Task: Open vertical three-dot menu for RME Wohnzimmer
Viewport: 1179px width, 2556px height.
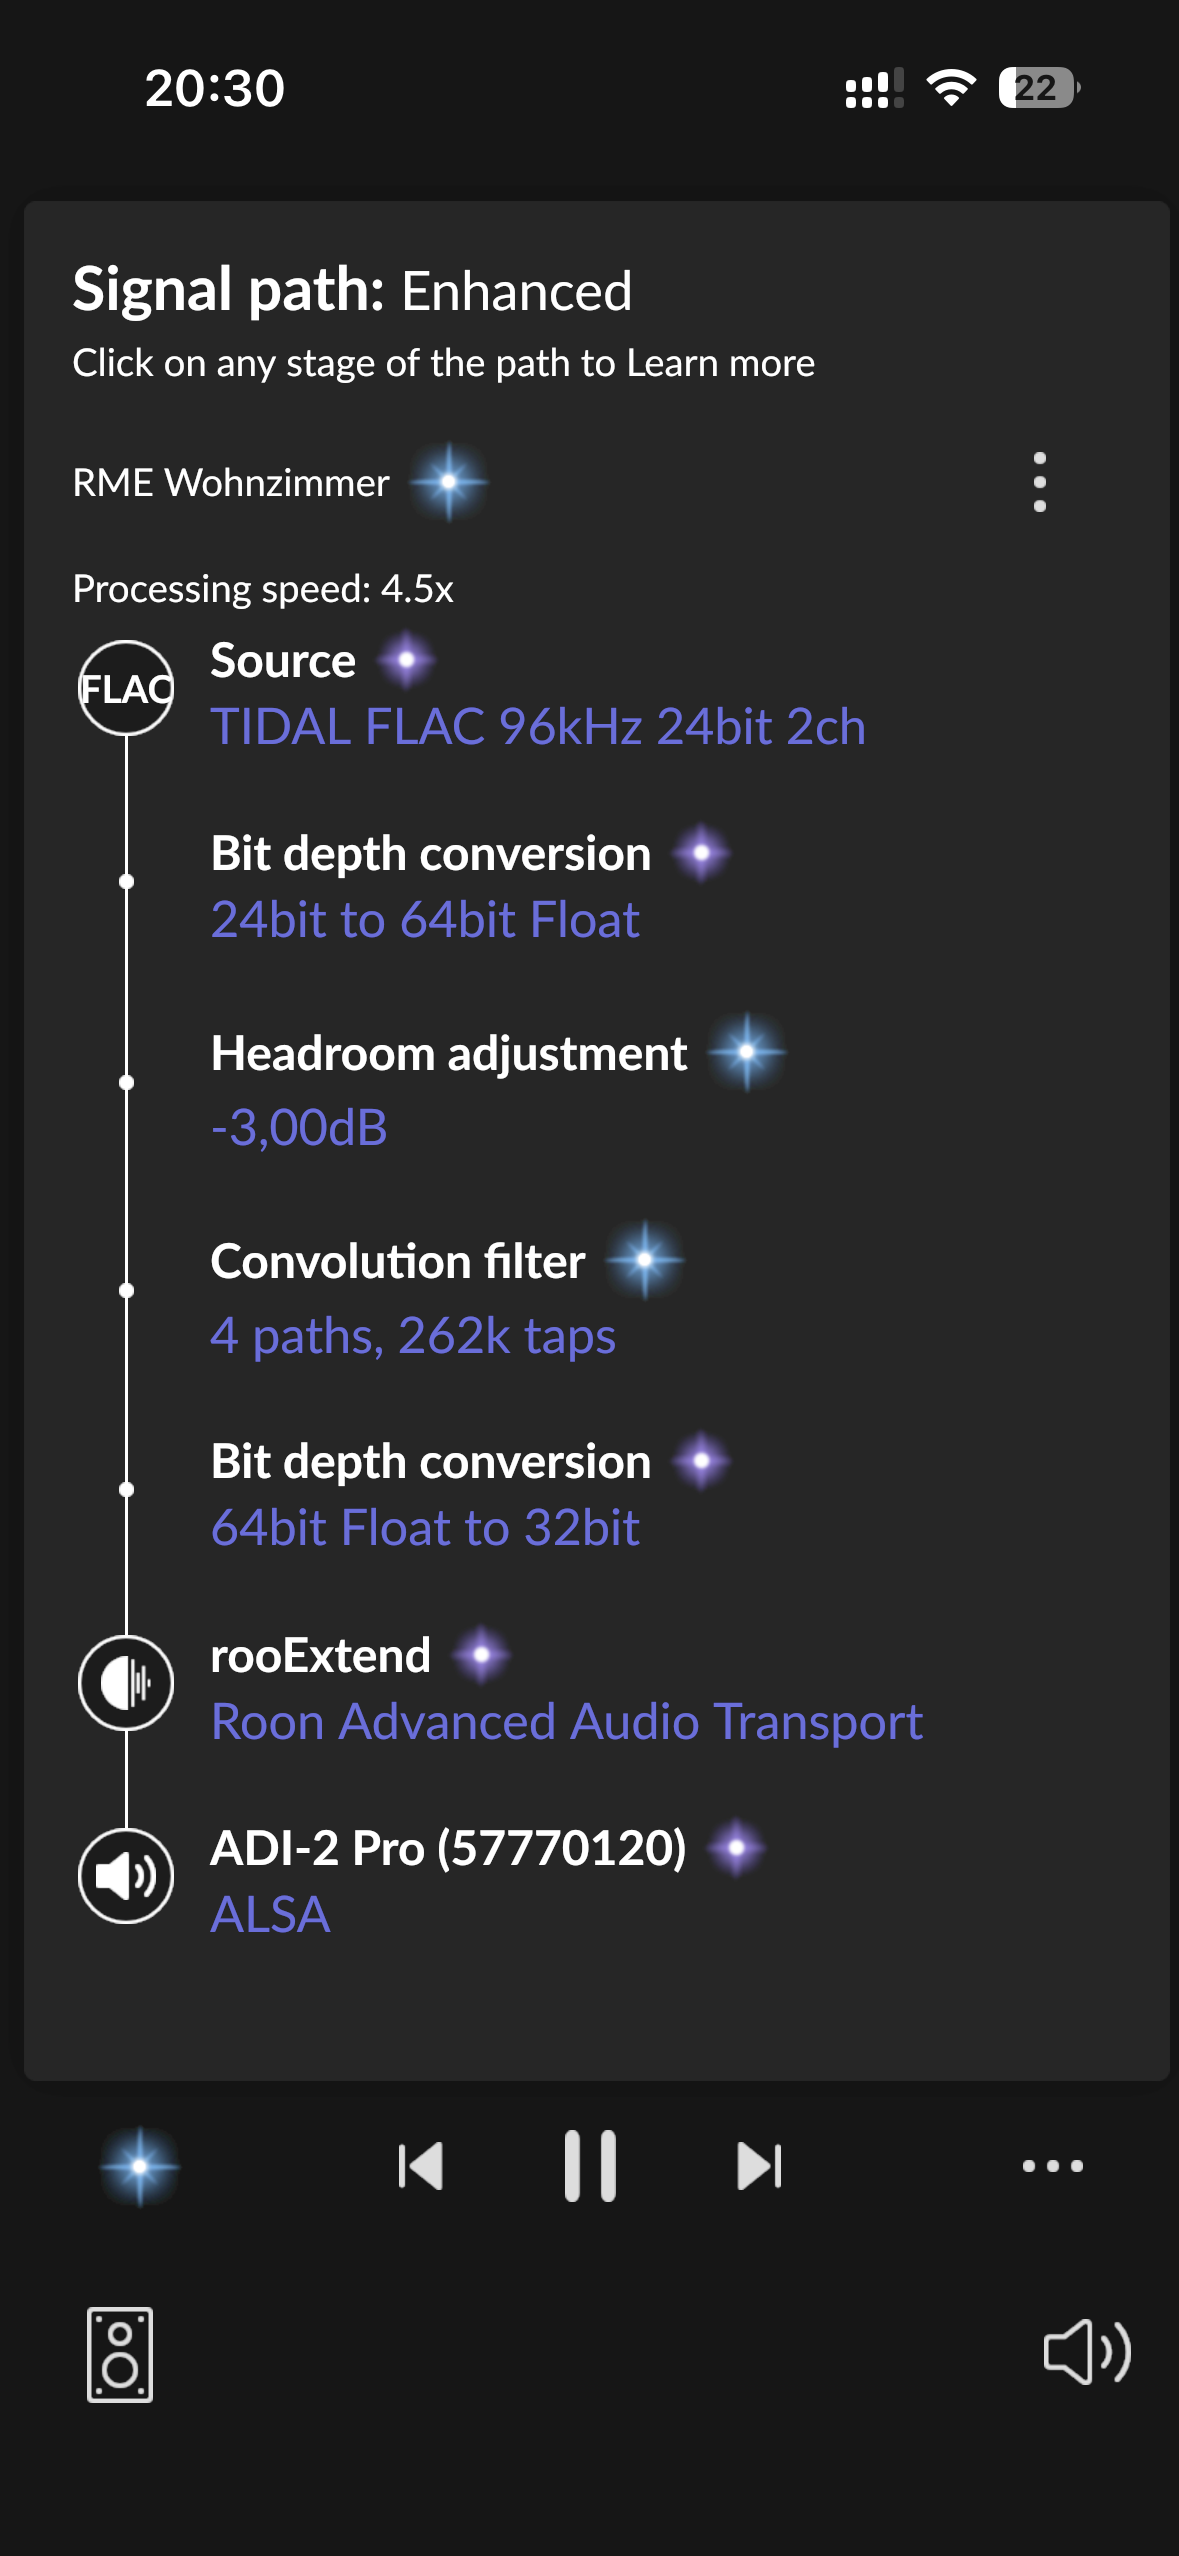Action: point(1040,482)
